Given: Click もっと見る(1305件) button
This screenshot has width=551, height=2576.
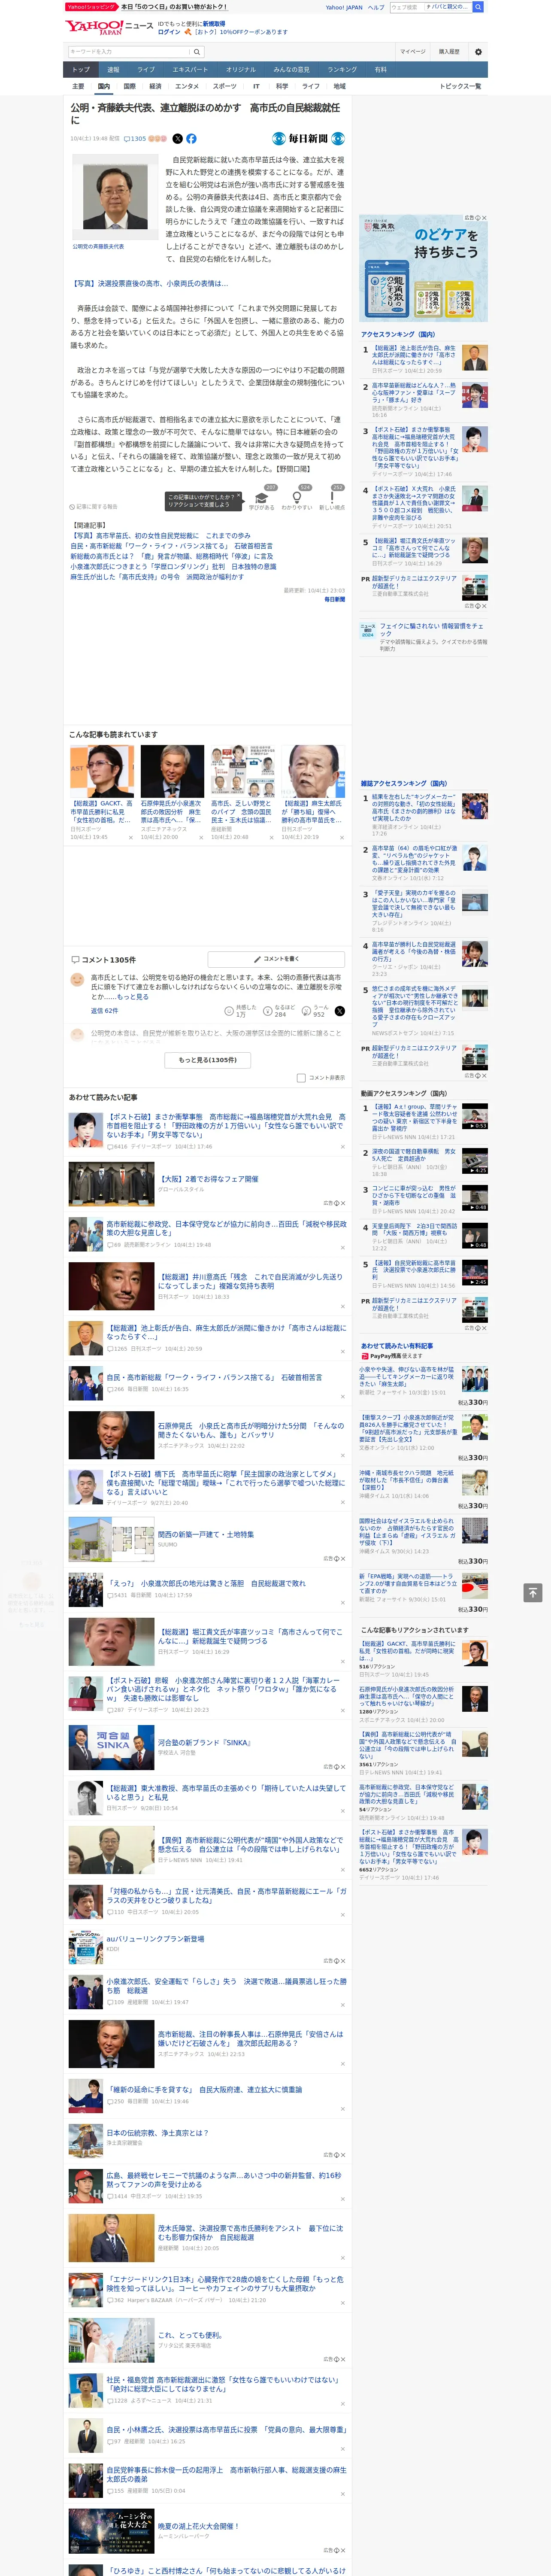Looking at the screenshot, I should [x=208, y=1060].
